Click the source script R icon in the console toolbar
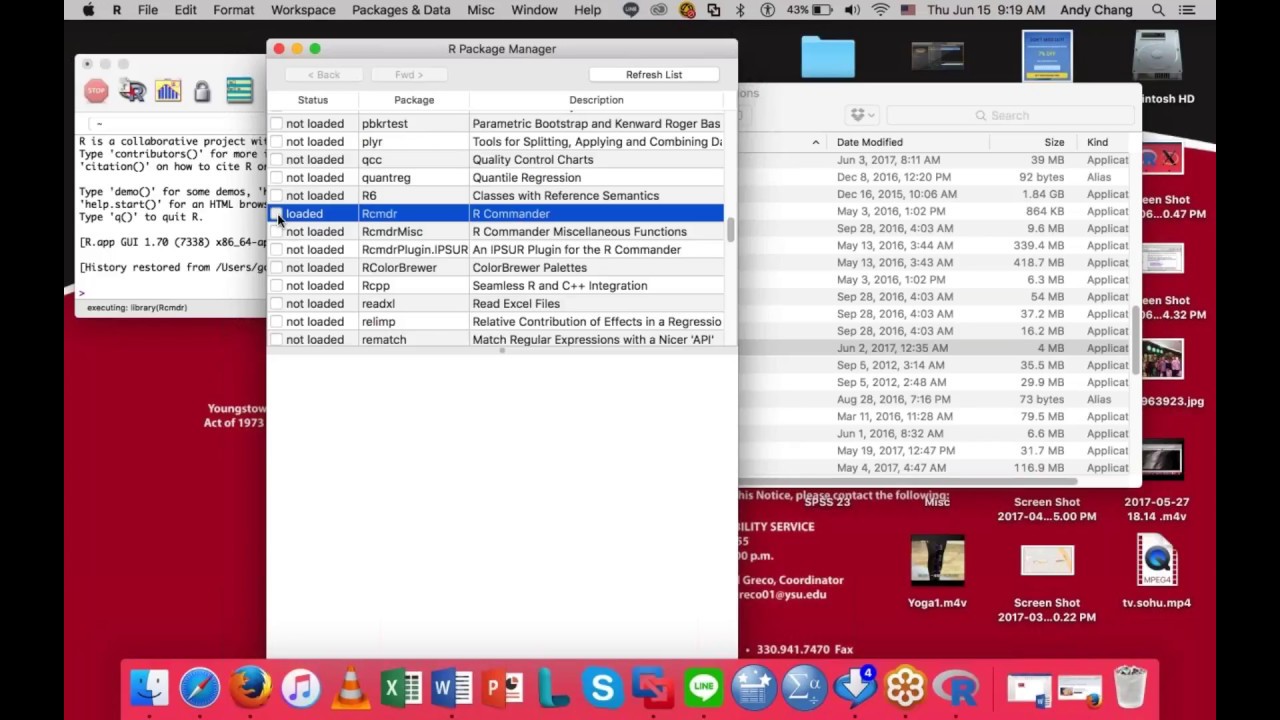Screen dimensions: 1280x720 point(132,91)
